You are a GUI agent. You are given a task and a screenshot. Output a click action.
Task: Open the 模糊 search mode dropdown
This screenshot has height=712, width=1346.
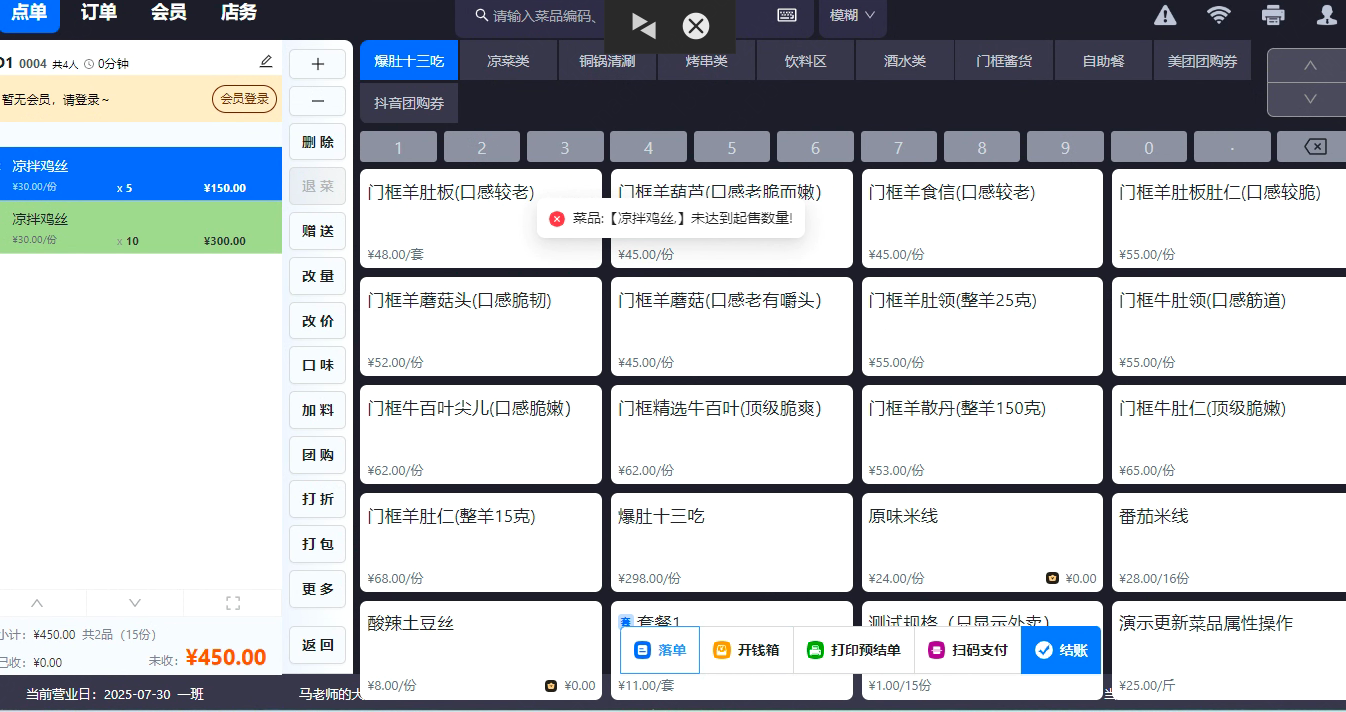[x=852, y=15]
